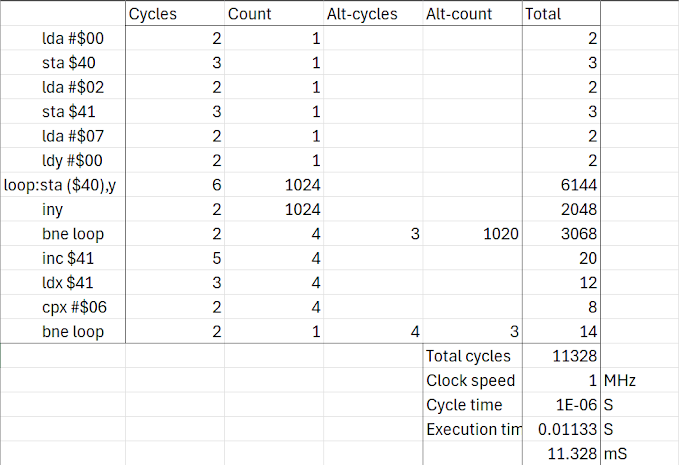Click the 'iny' instruction cell

[63, 210]
